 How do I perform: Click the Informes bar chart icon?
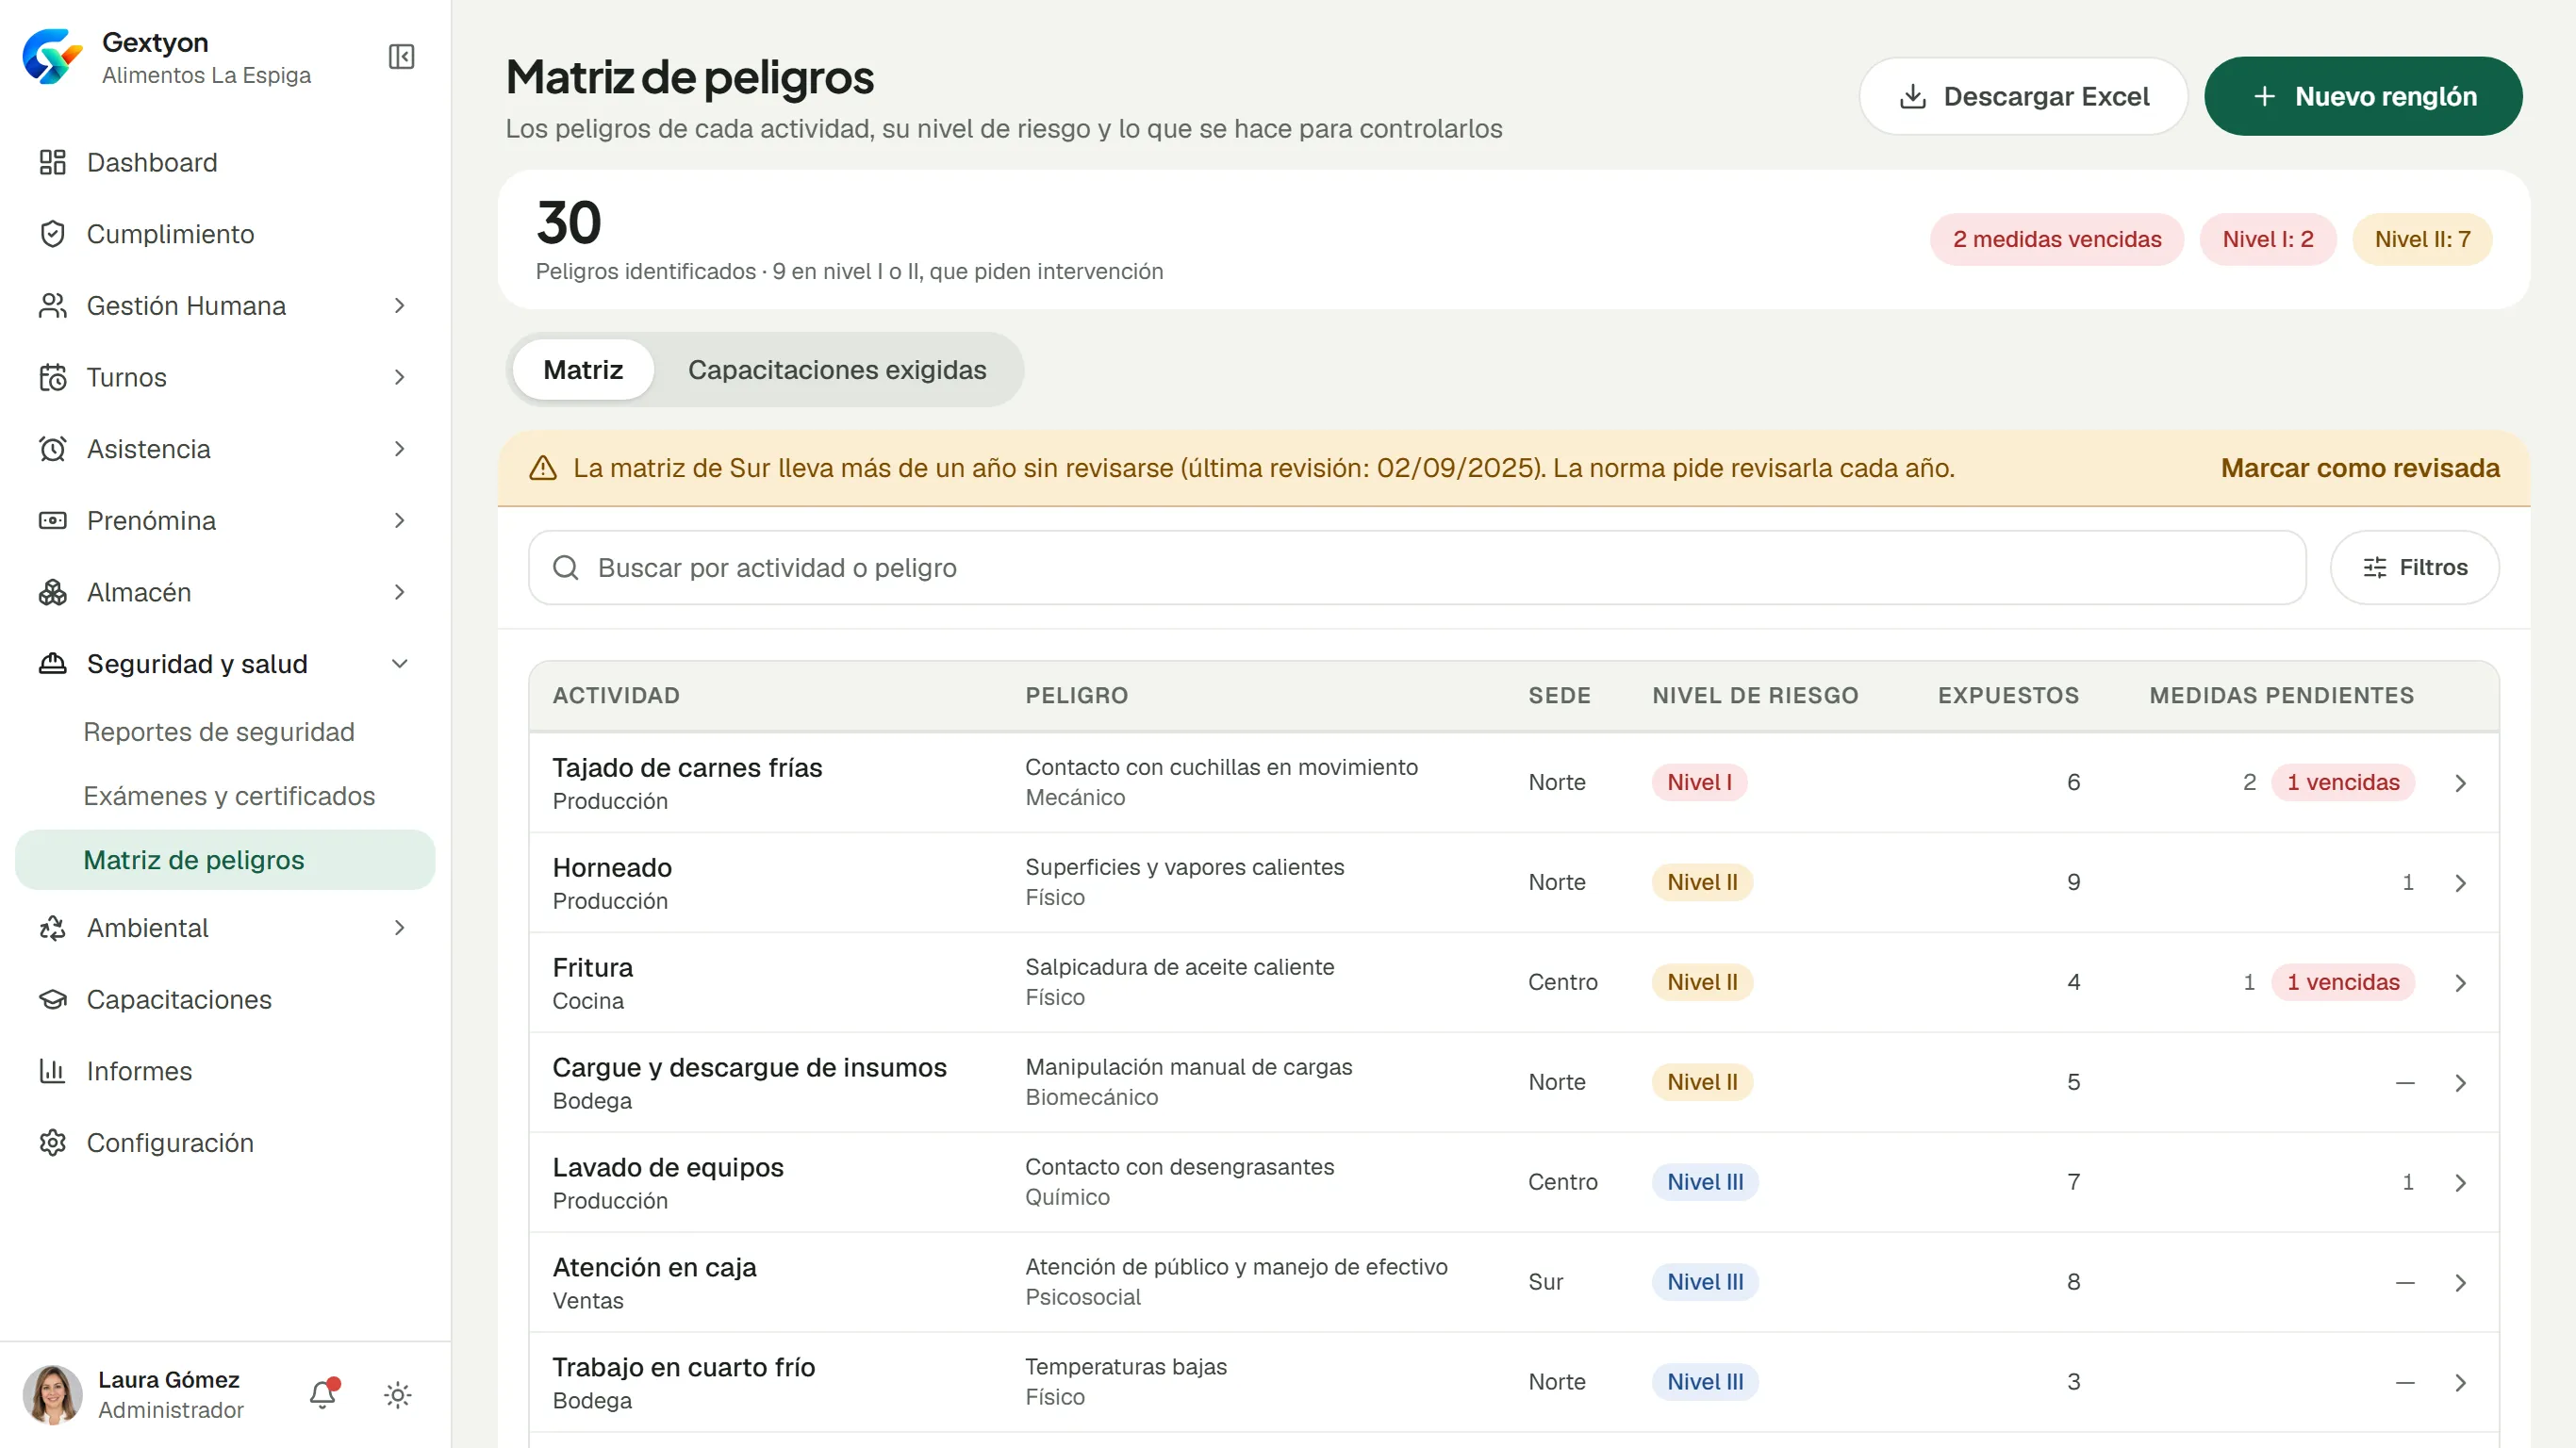pos(52,1071)
